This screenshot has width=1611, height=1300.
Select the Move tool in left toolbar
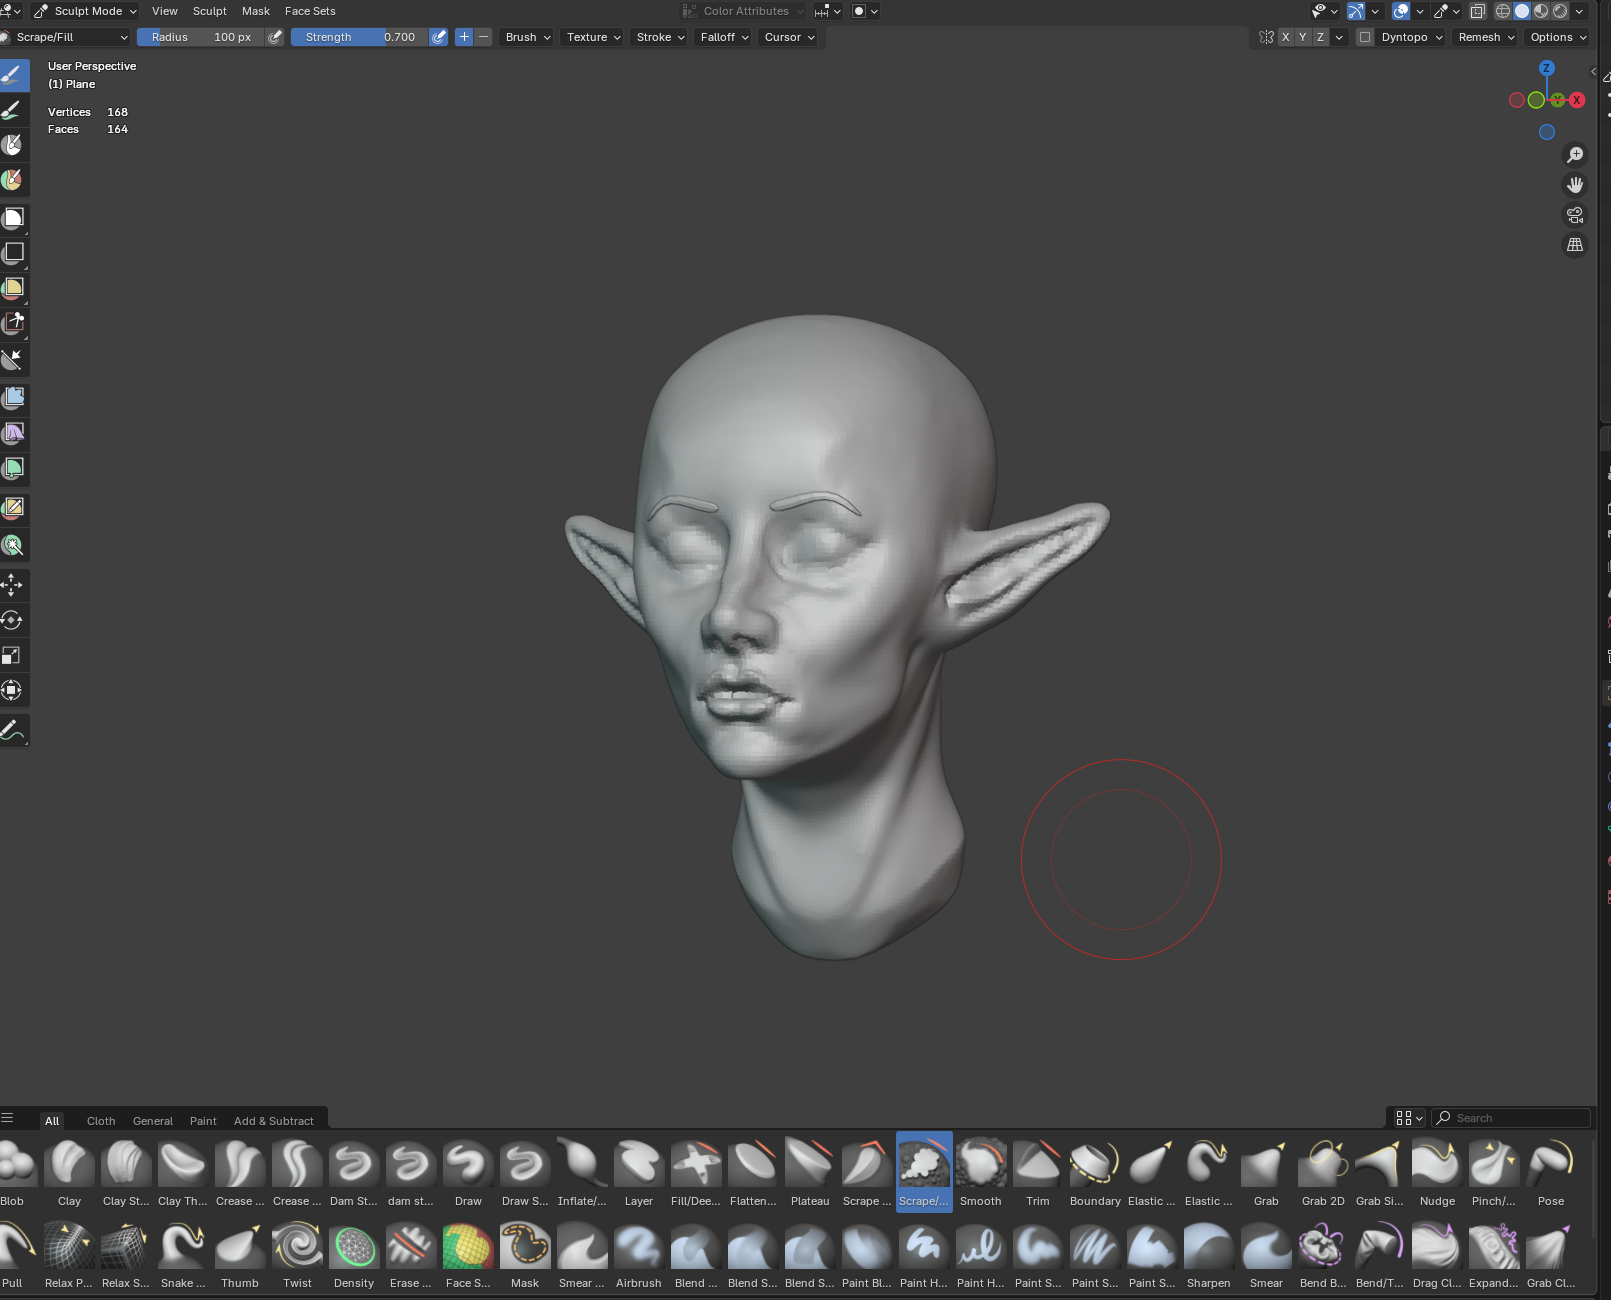coord(13,585)
